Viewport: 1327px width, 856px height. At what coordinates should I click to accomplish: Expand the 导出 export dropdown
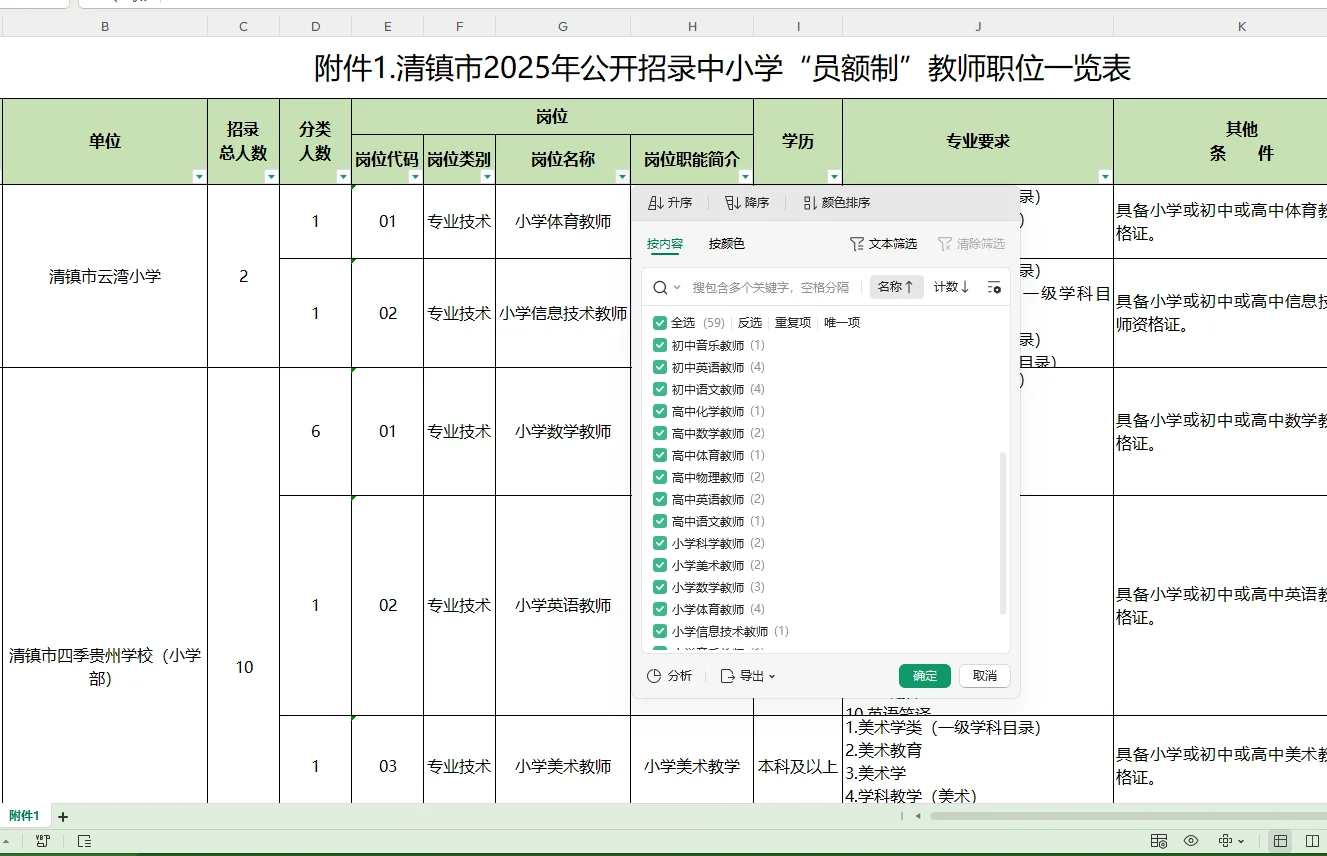[x=749, y=676]
